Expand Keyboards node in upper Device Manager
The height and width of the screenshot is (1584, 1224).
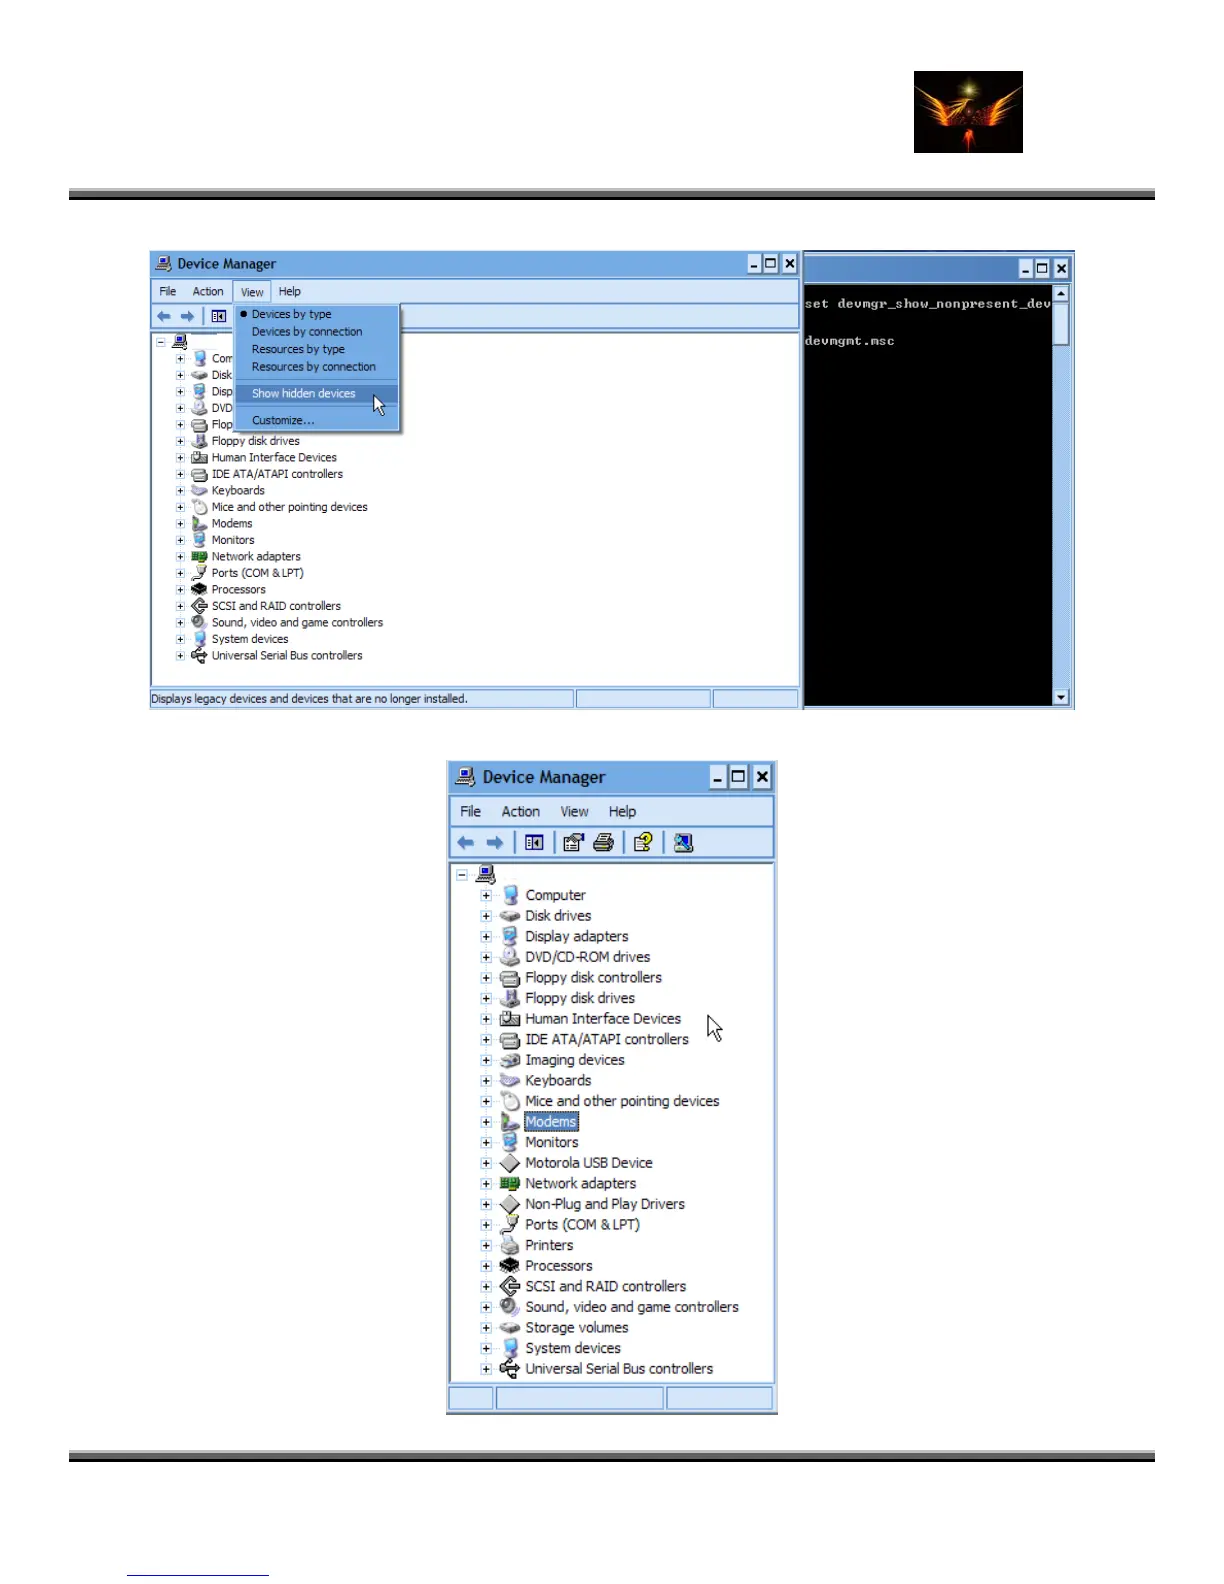180,491
